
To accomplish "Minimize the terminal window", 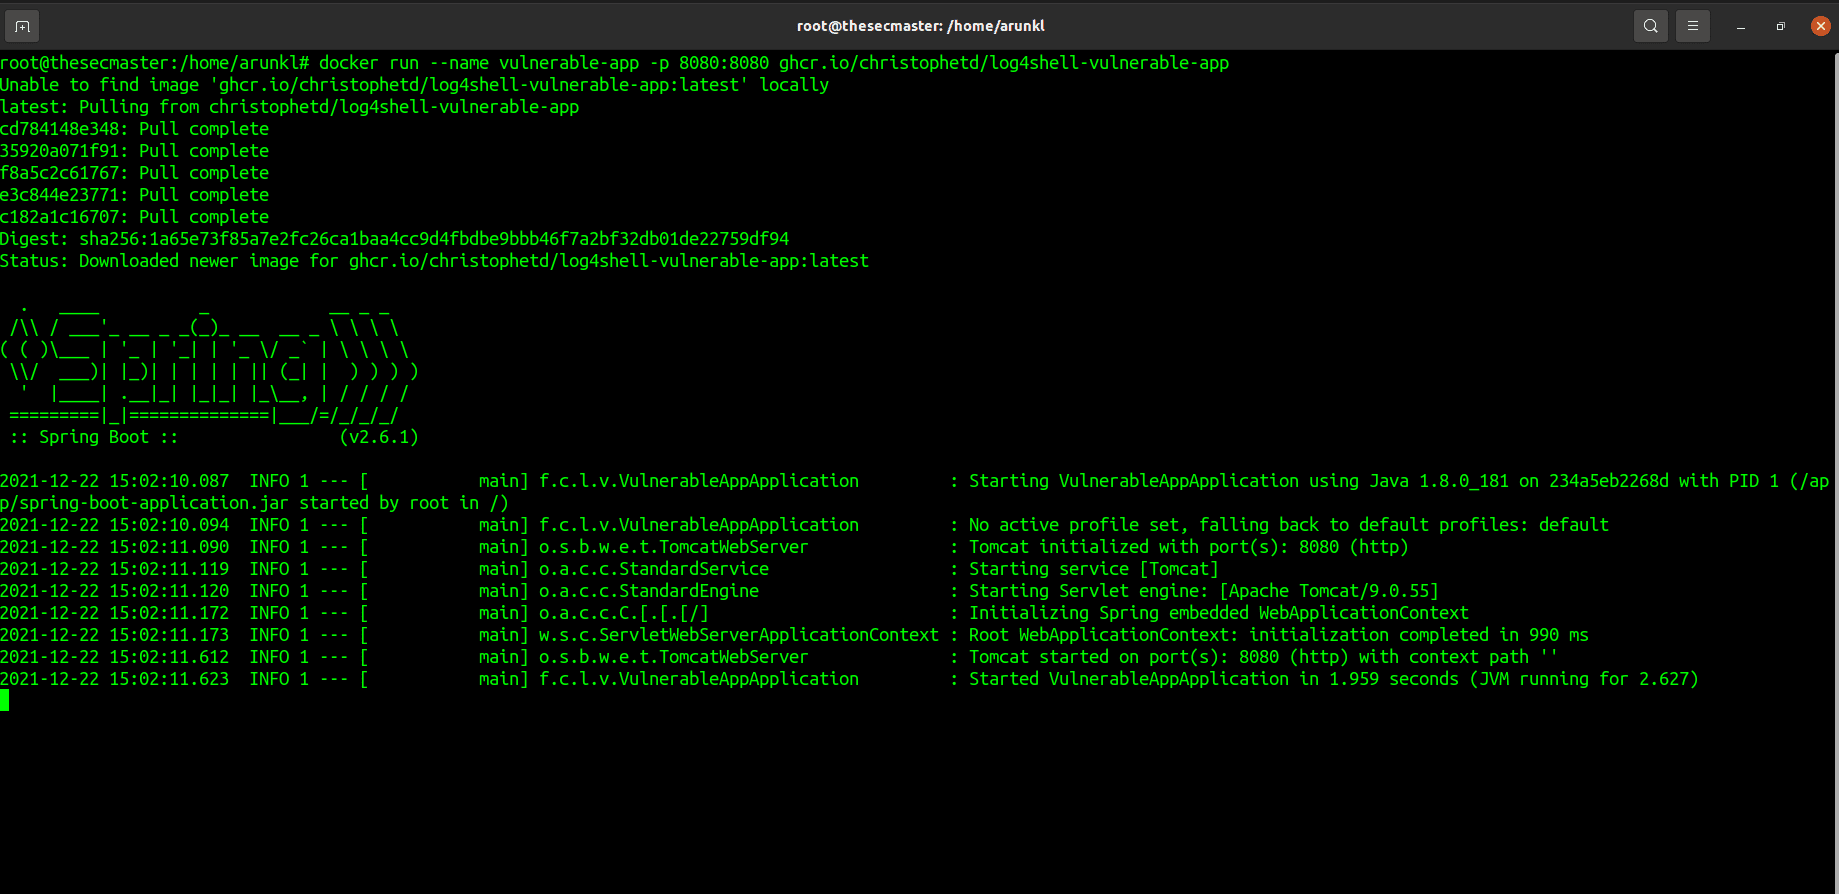I will pos(1741,27).
